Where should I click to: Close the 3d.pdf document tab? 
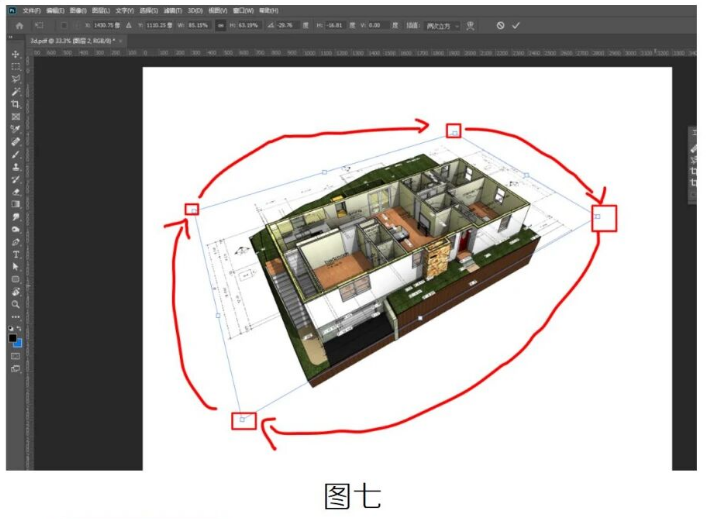click(x=121, y=41)
